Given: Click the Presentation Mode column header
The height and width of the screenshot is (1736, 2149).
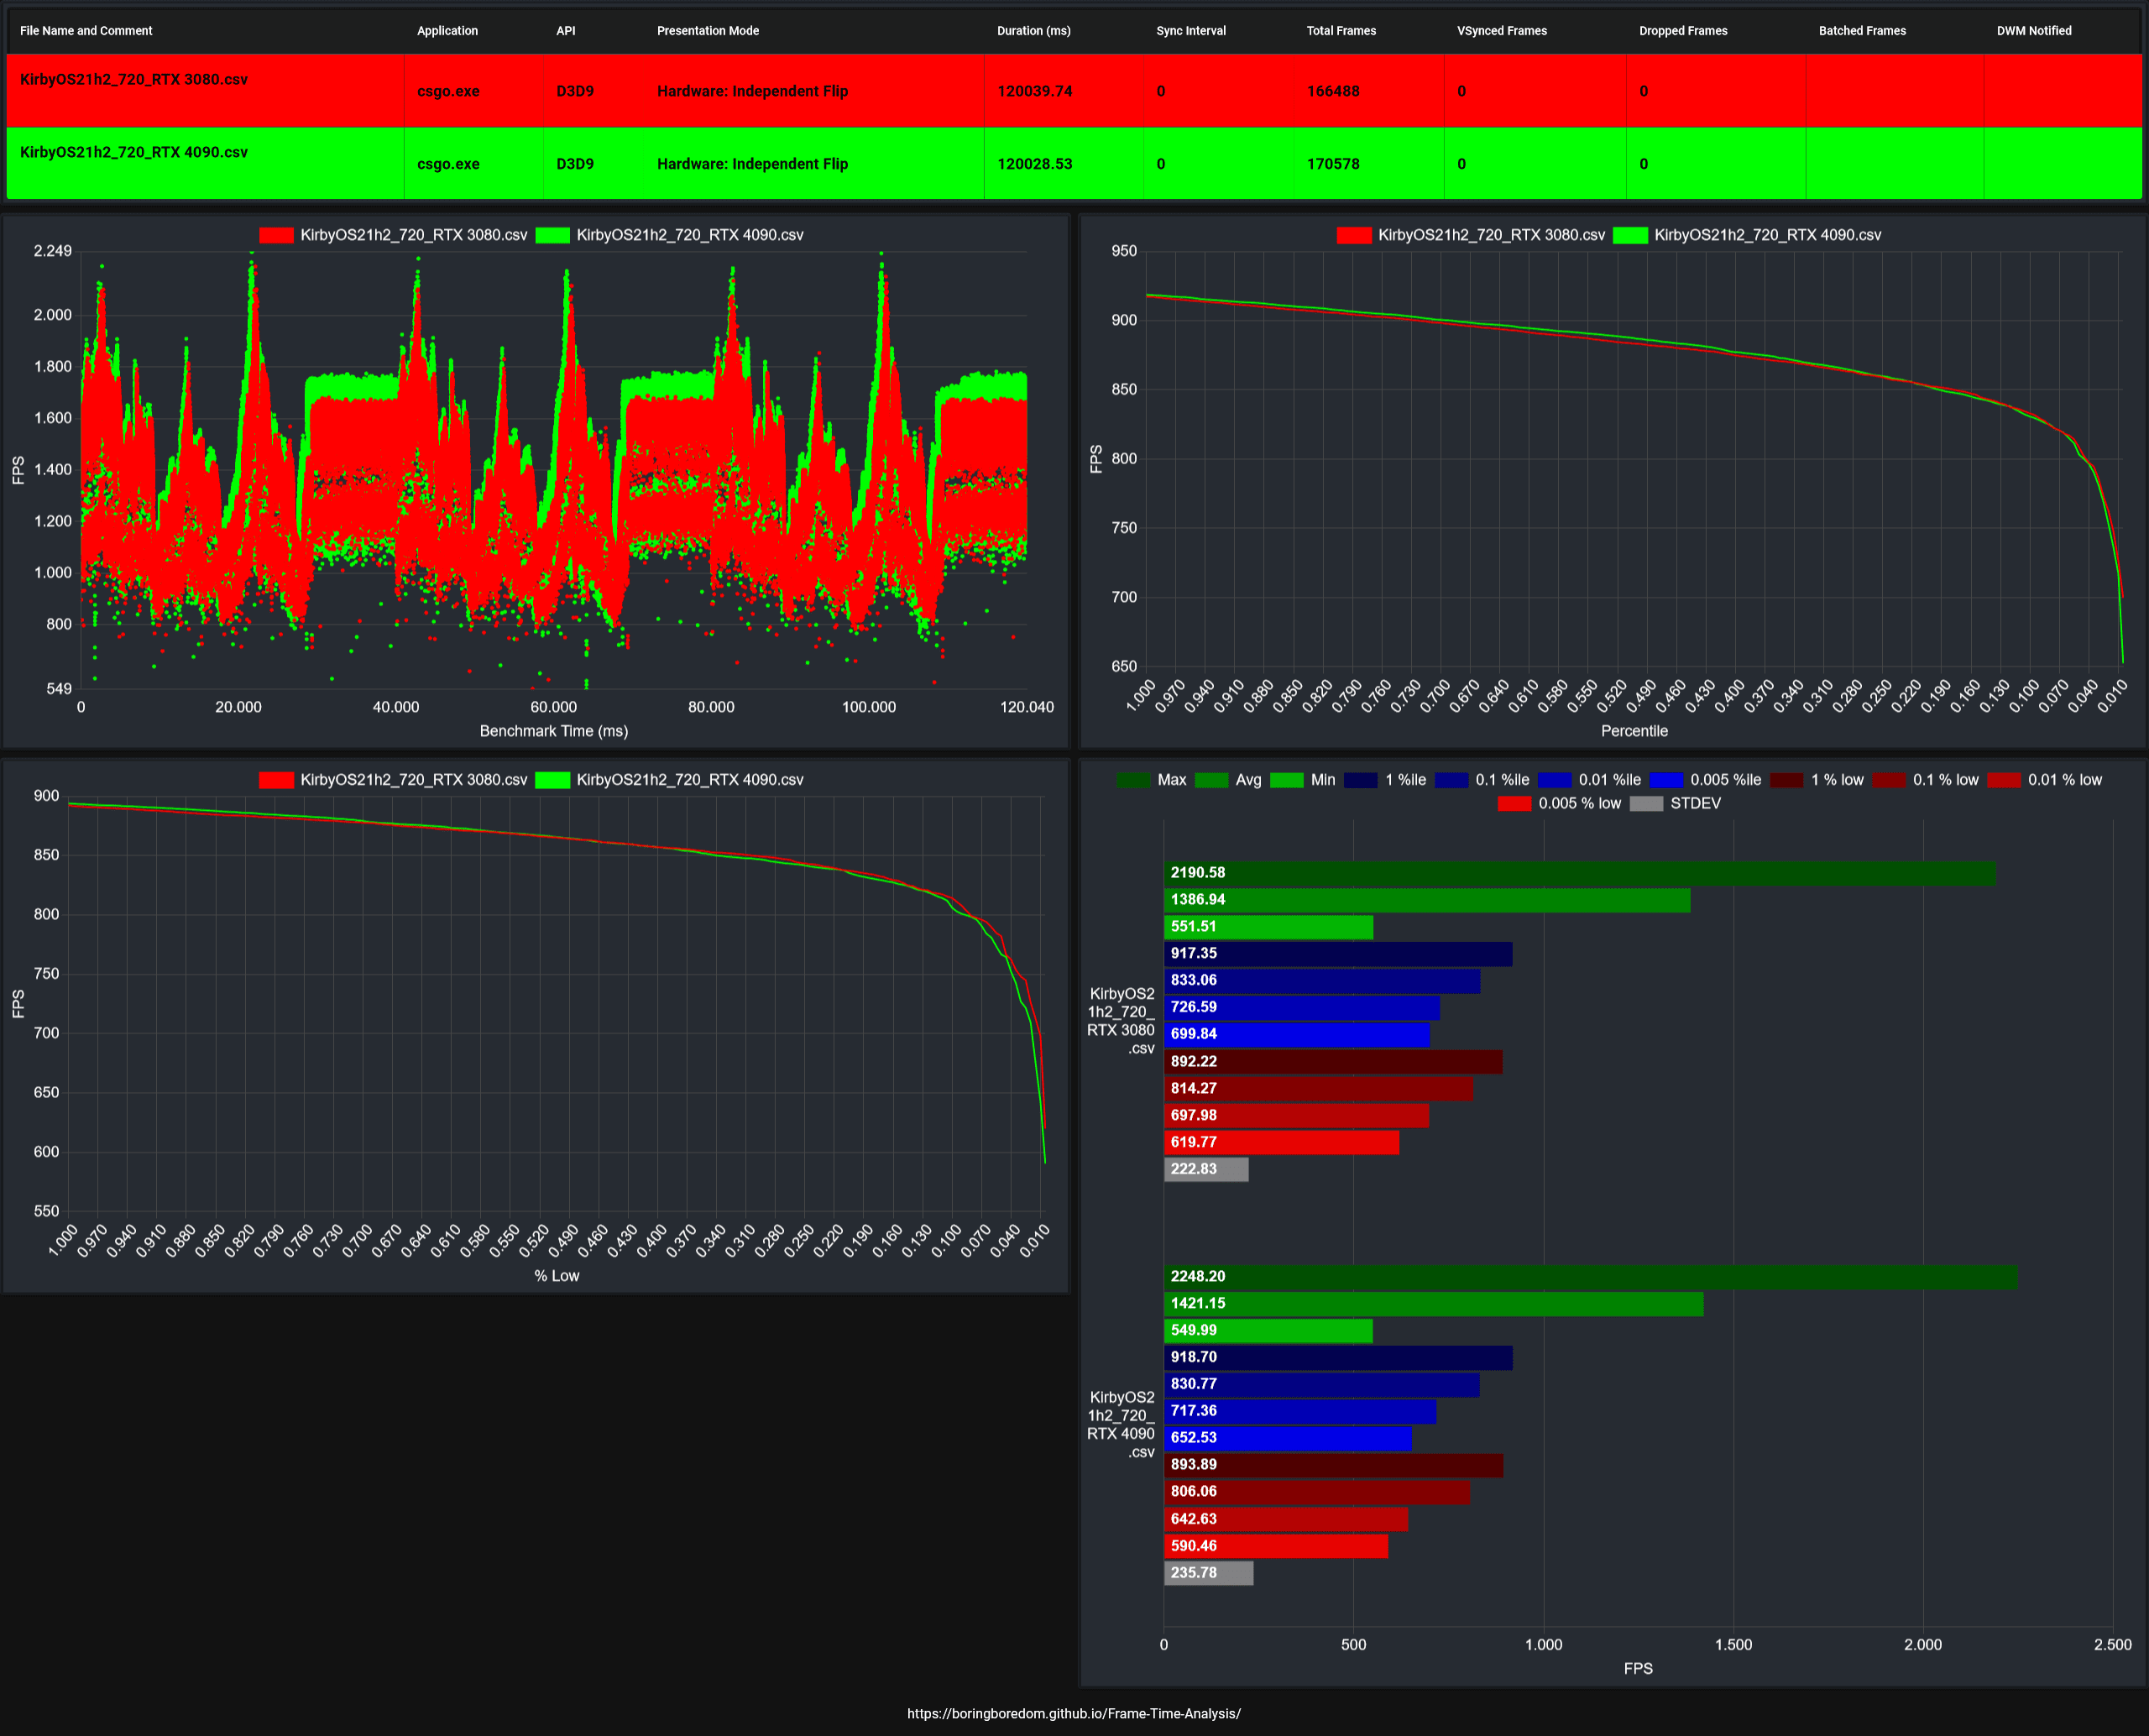Looking at the screenshot, I should 707,31.
